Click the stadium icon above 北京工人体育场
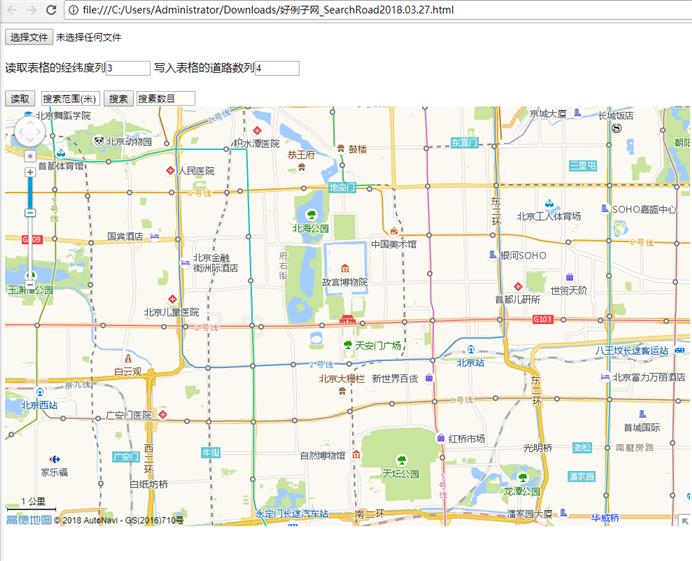The height and width of the screenshot is (561, 692). tap(549, 204)
